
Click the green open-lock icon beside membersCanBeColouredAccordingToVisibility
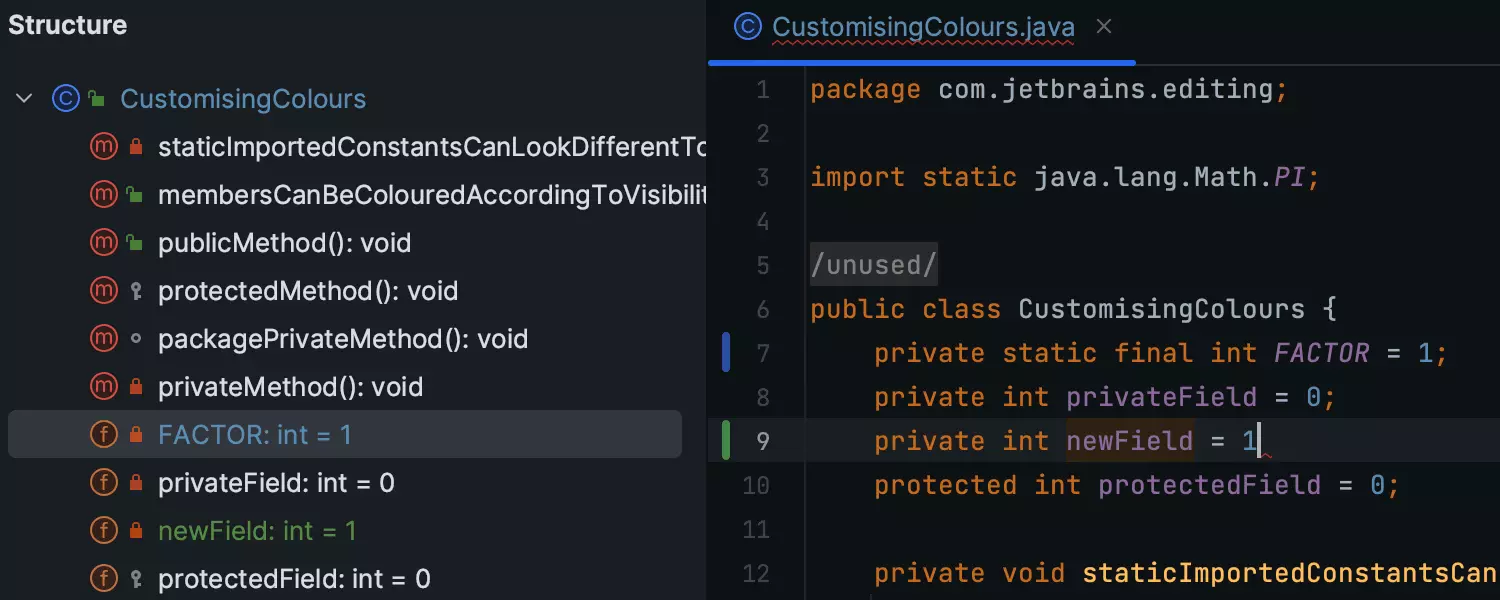point(136,195)
